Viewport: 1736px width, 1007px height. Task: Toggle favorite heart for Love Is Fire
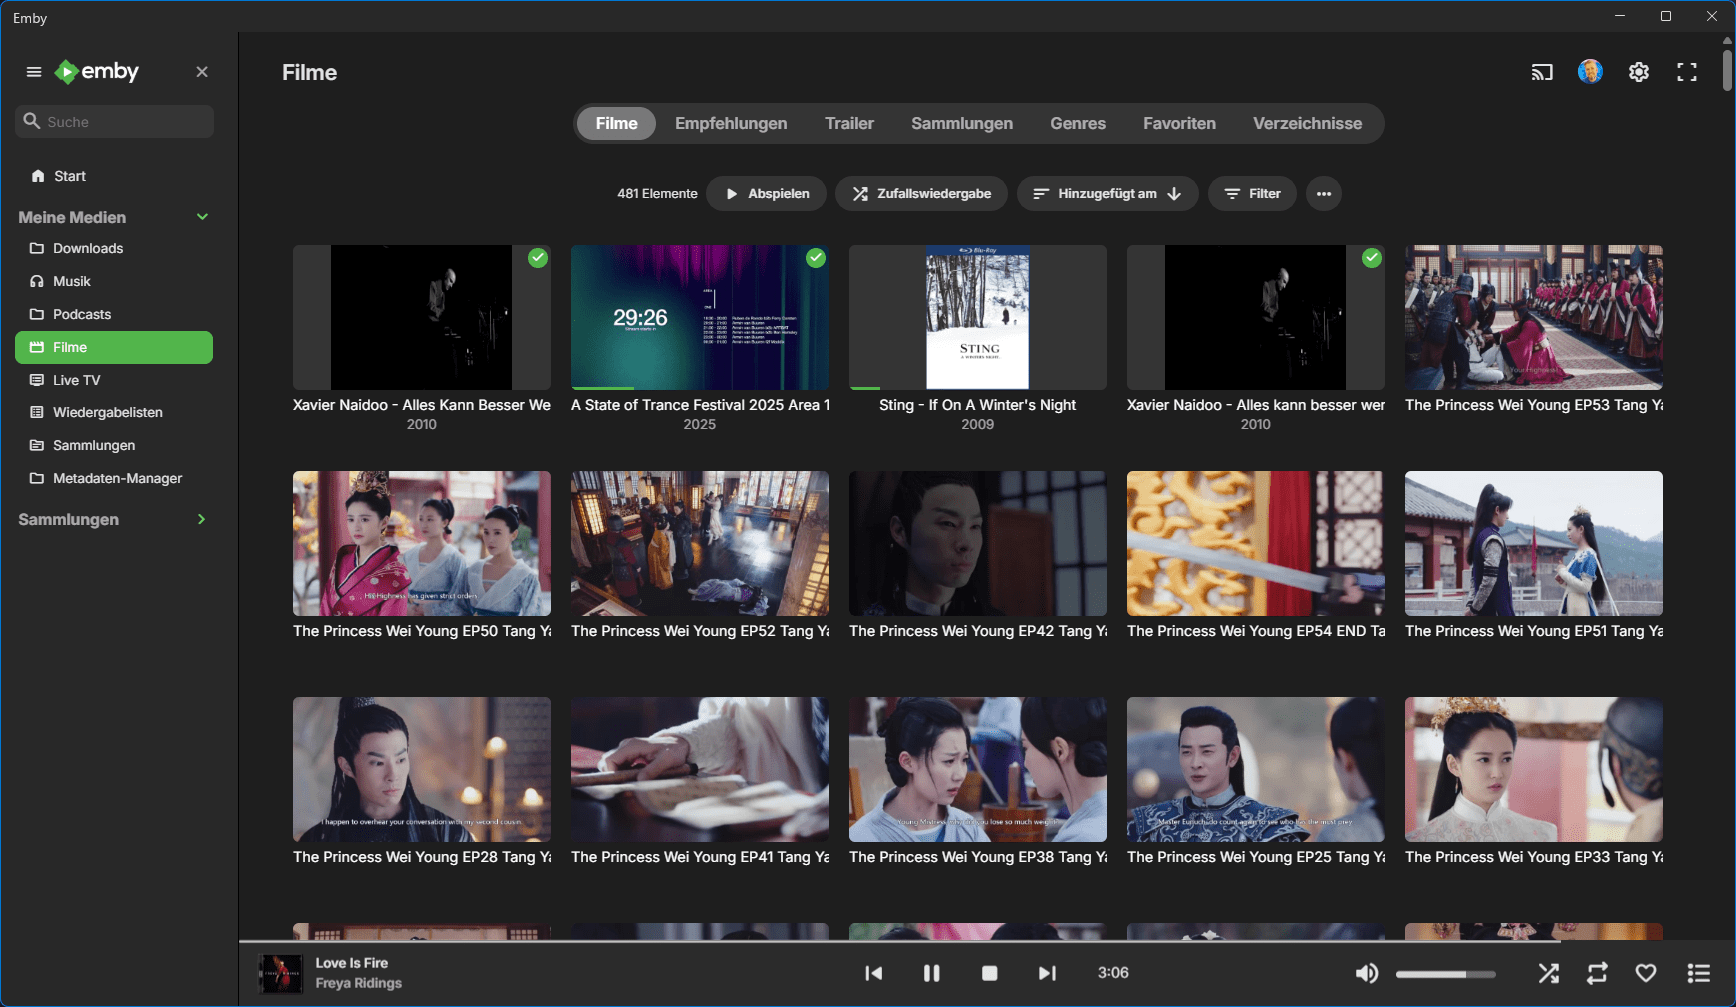pos(1646,973)
